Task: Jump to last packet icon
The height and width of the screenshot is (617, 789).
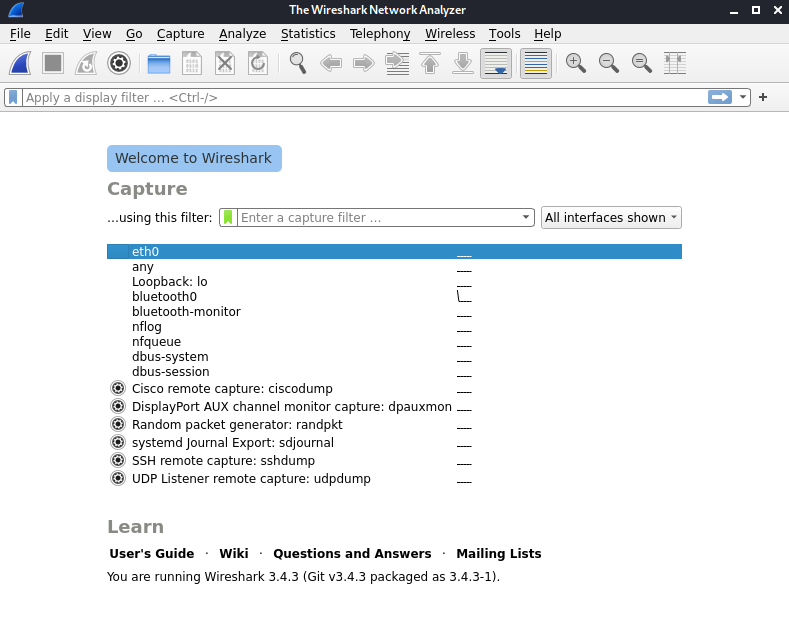Action: (x=463, y=63)
